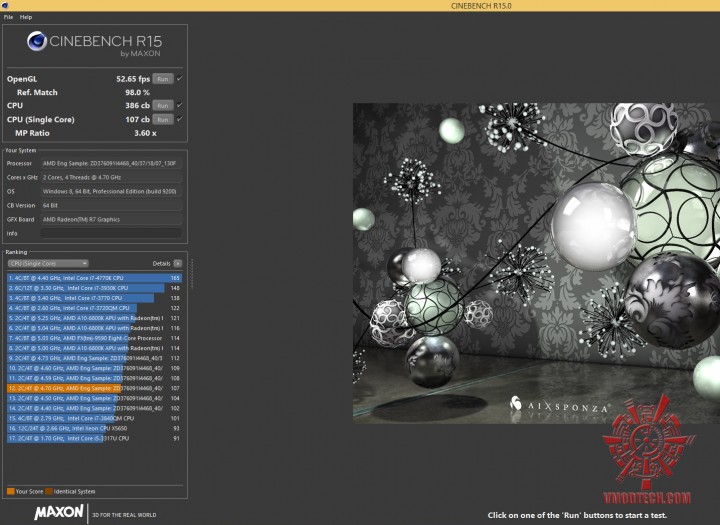Screen dimensions: 720x525
Task: Select ranking row 16 Intel Xeon X5650
Action: [94, 429]
